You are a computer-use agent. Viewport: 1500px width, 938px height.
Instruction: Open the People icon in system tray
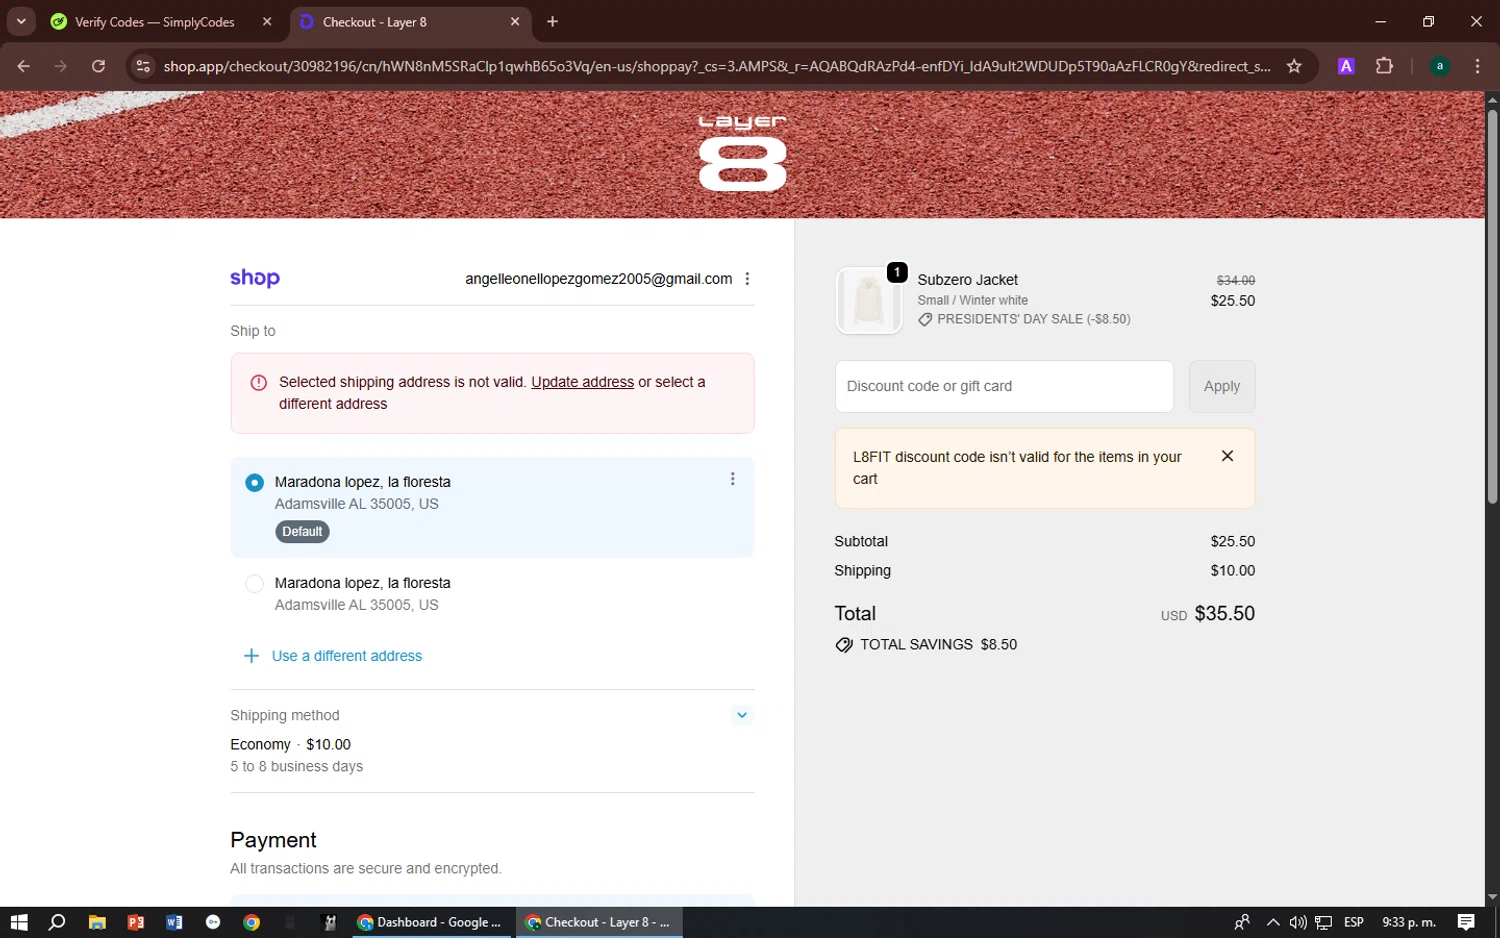coord(1241,922)
